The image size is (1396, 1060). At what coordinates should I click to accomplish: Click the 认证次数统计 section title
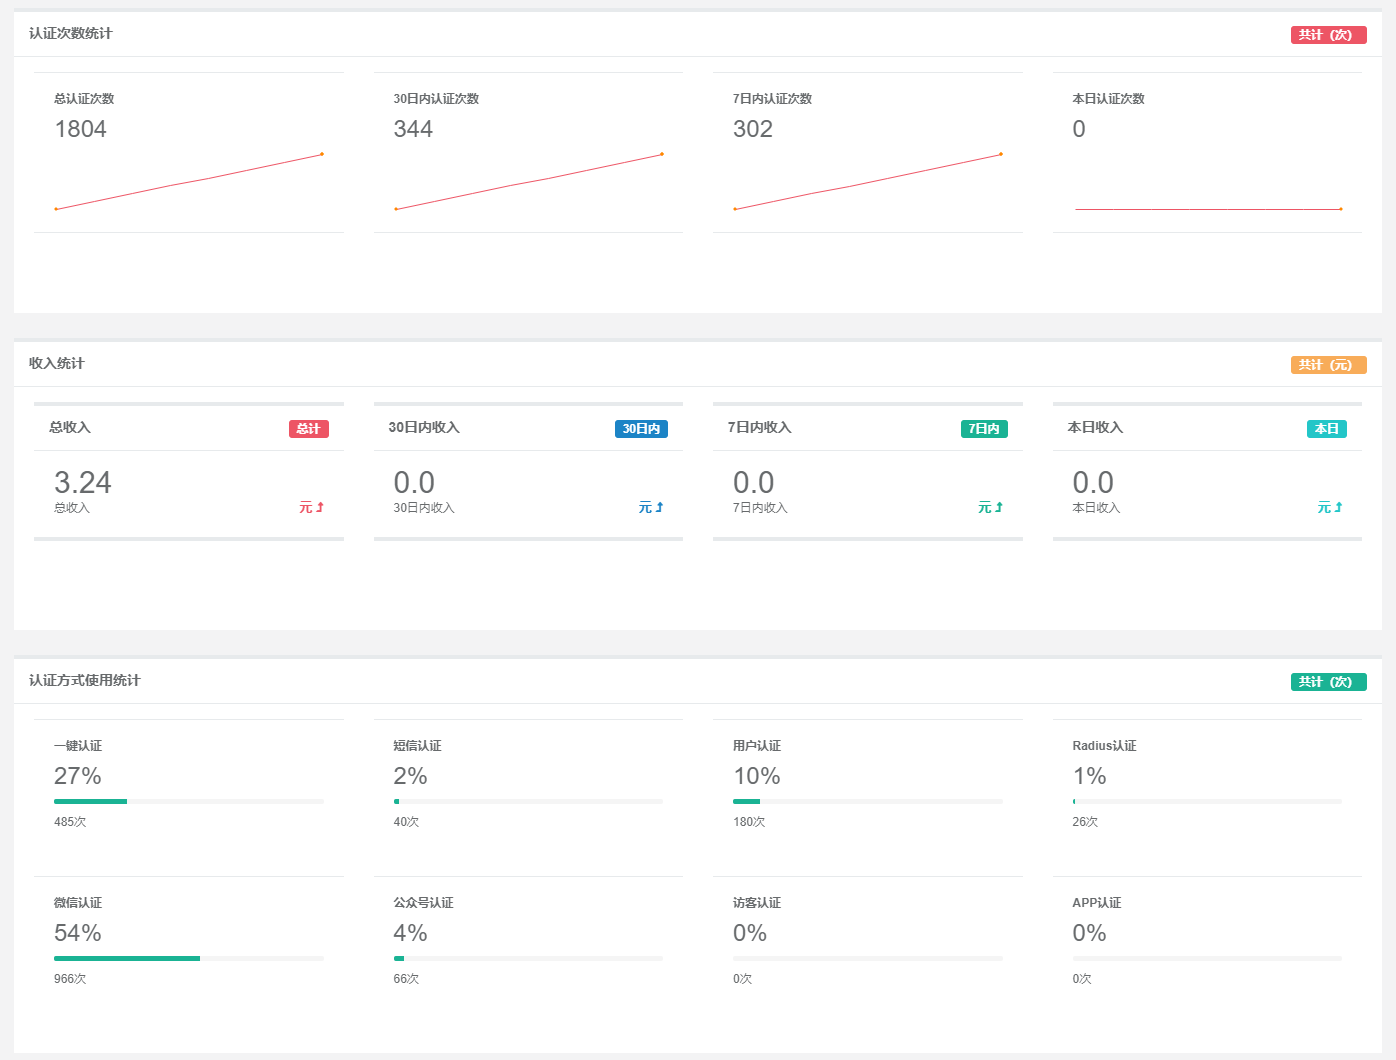pos(71,33)
